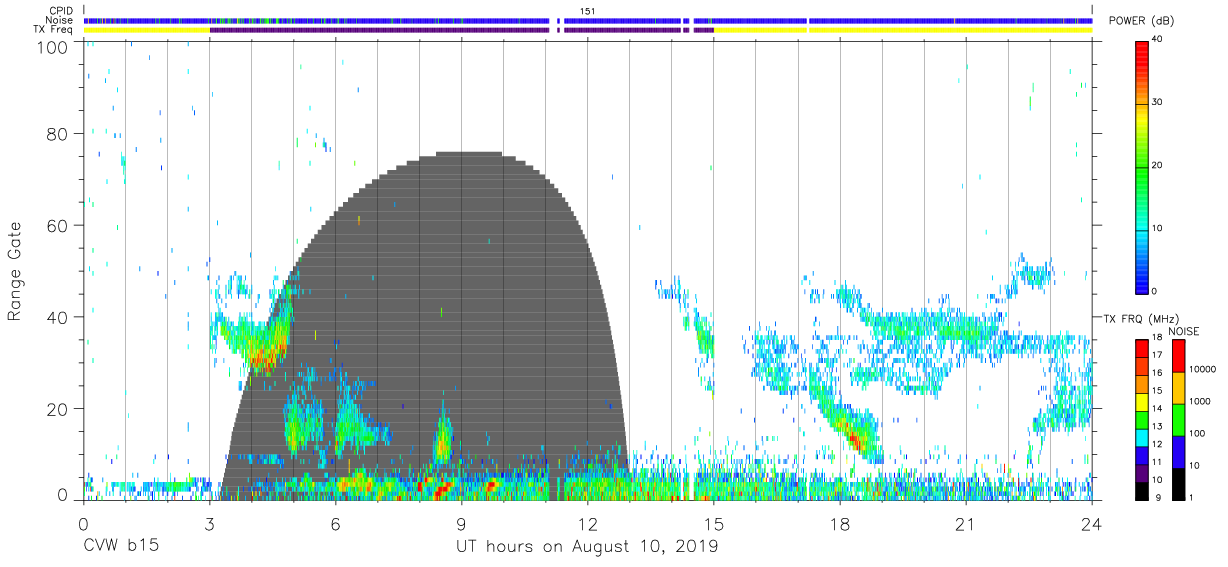Click the CPID value 151
Screen dimensions: 1228x567
tap(587, 11)
